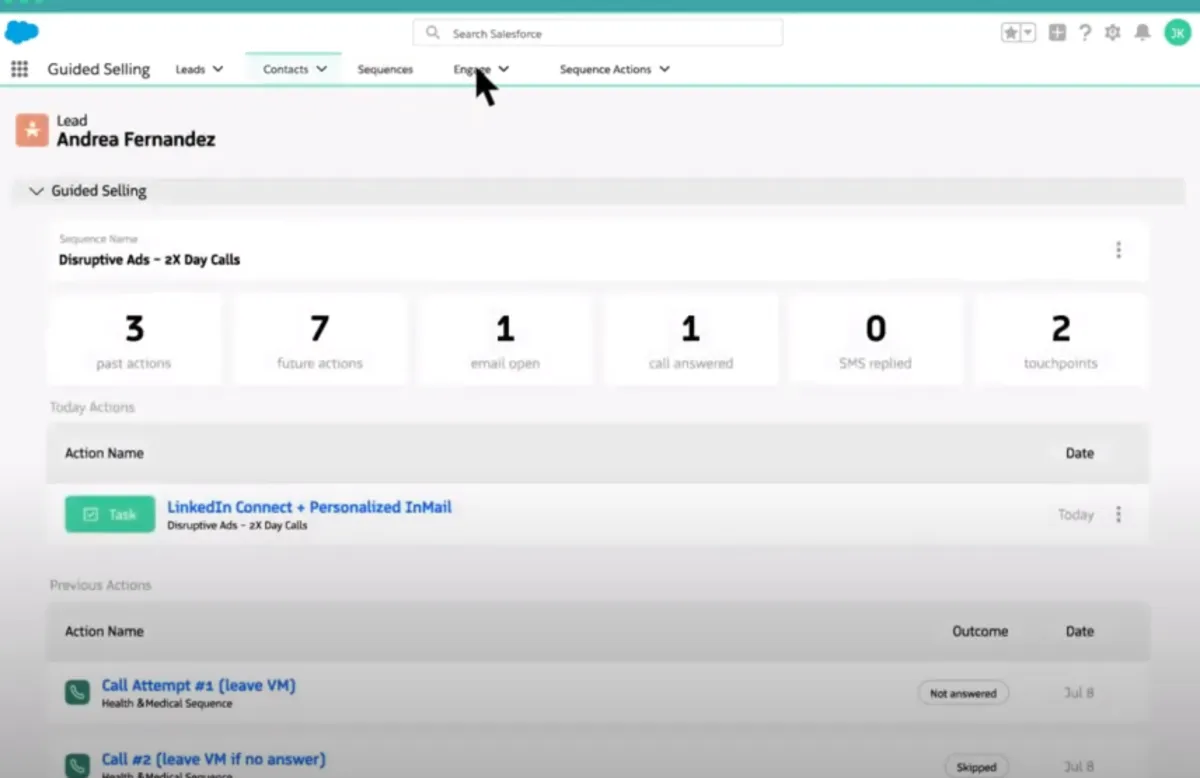Open the notifications bell icon
Image resolution: width=1200 pixels, height=778 pixels.
(x=1142, y=33)
